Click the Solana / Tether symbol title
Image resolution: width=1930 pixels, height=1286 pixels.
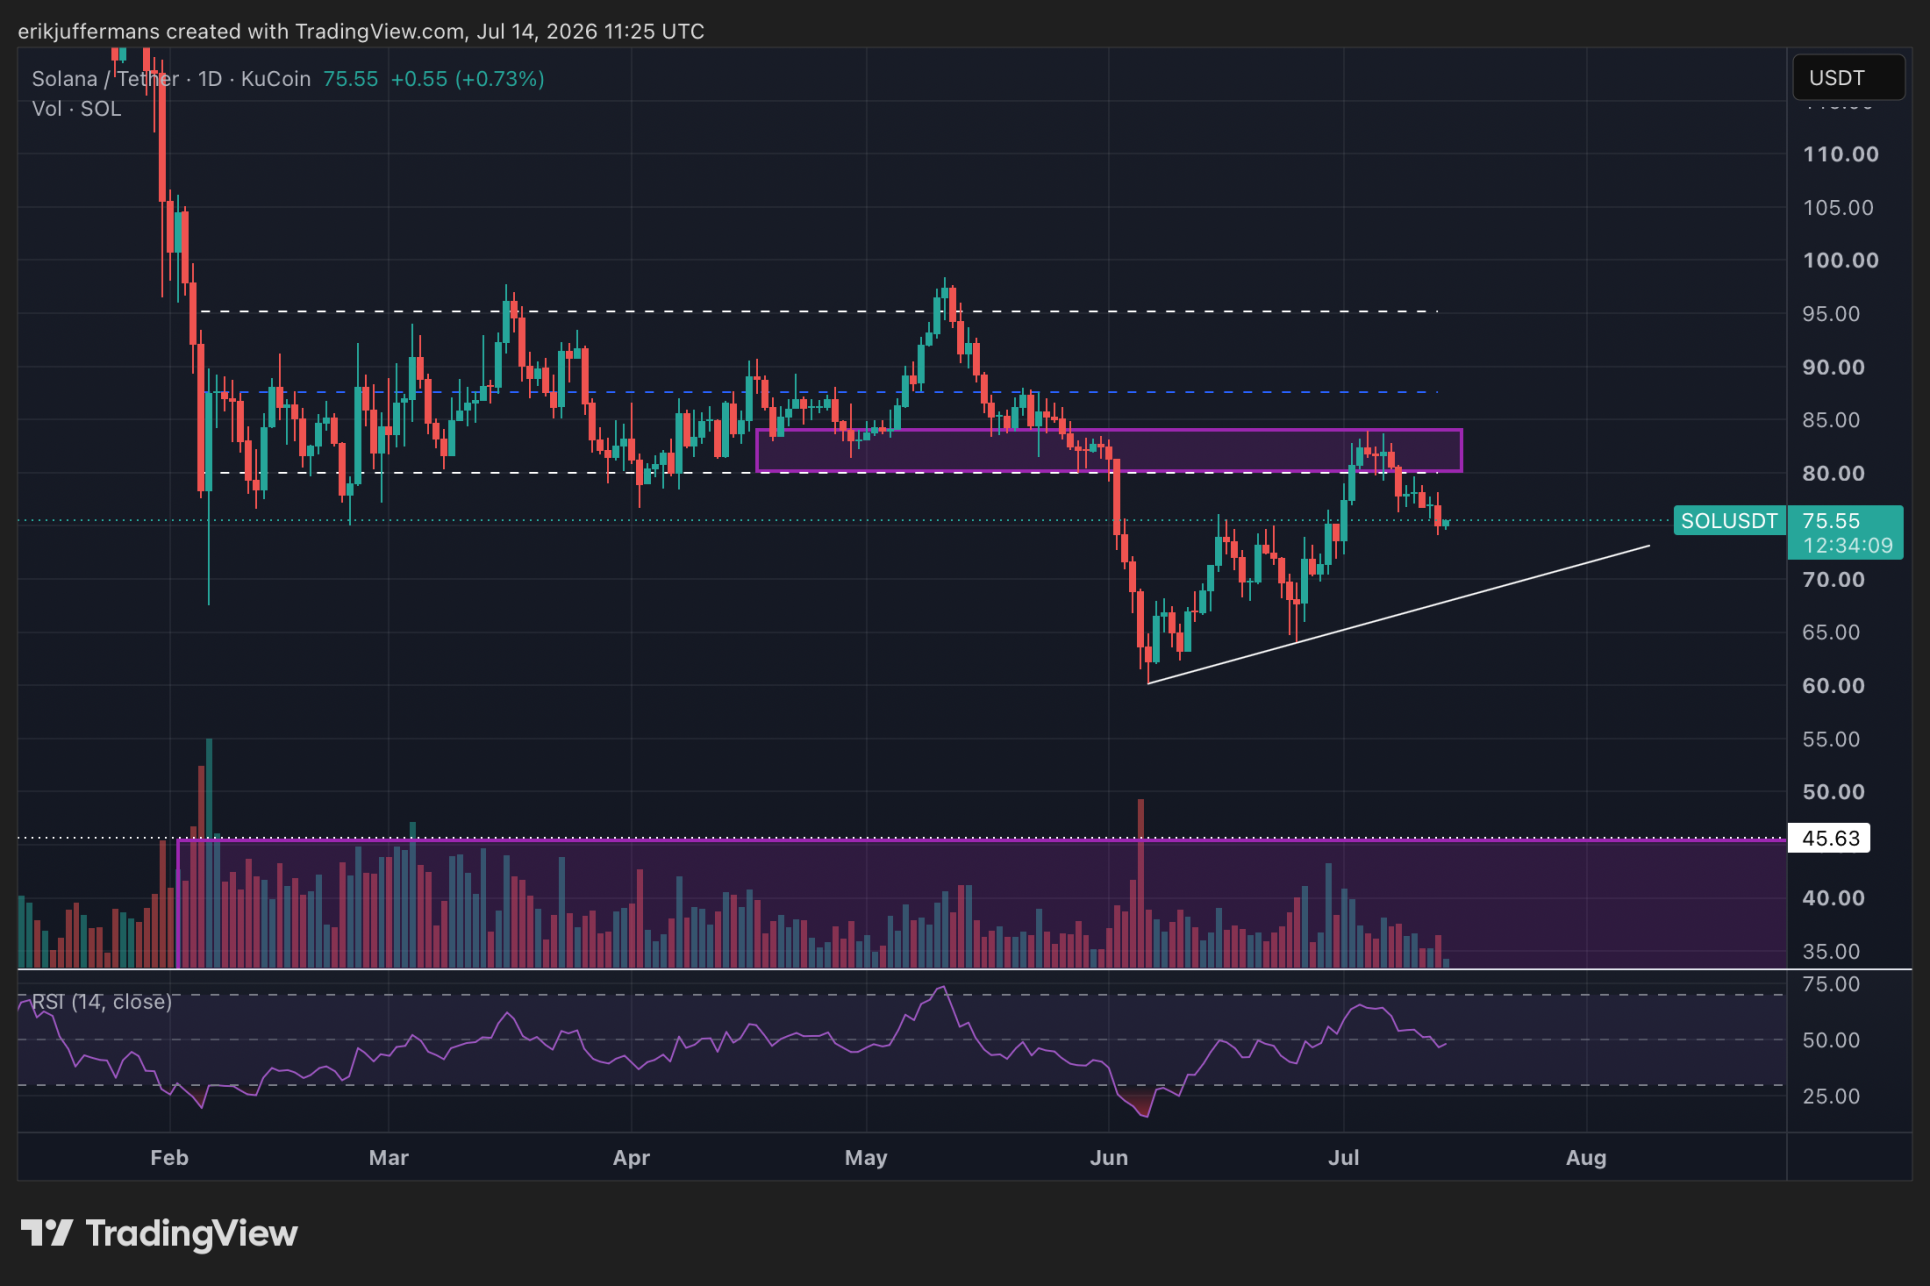pyautogui.click(x=105, y=79)
